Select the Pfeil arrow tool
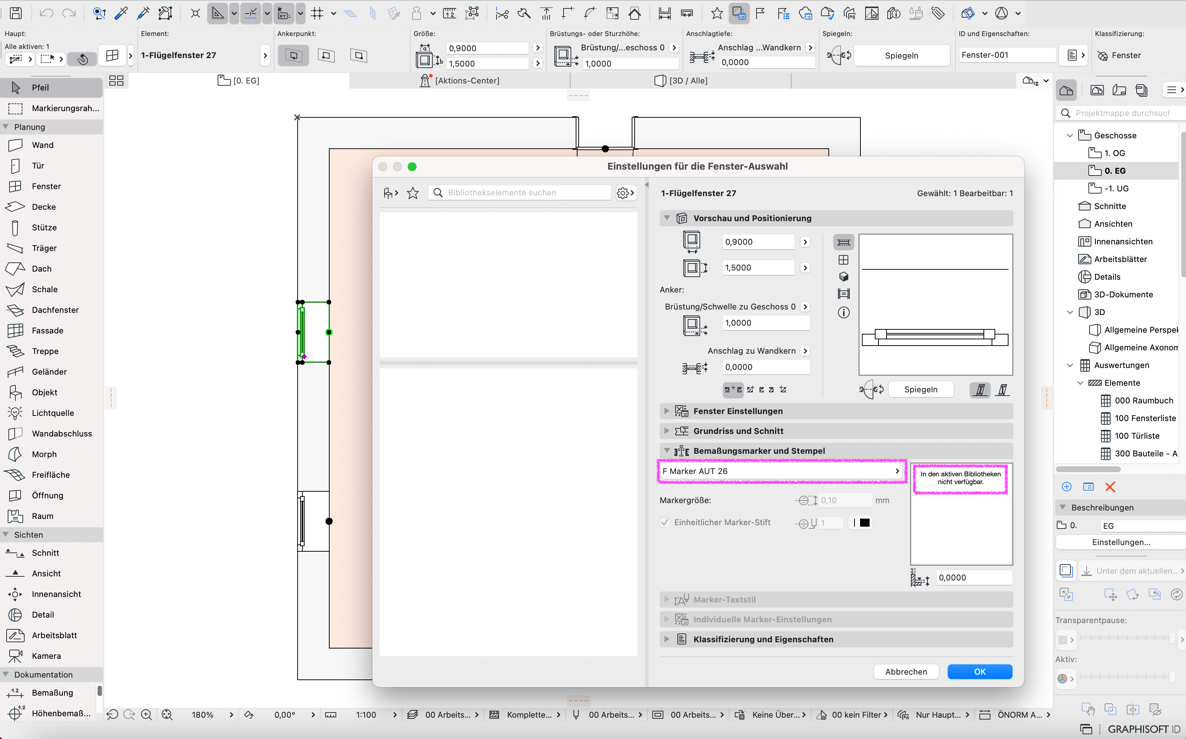 (51, 88)
